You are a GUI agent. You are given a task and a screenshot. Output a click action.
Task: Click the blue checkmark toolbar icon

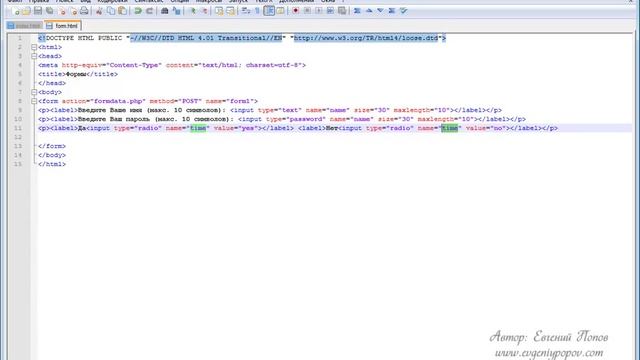[404, 11]
